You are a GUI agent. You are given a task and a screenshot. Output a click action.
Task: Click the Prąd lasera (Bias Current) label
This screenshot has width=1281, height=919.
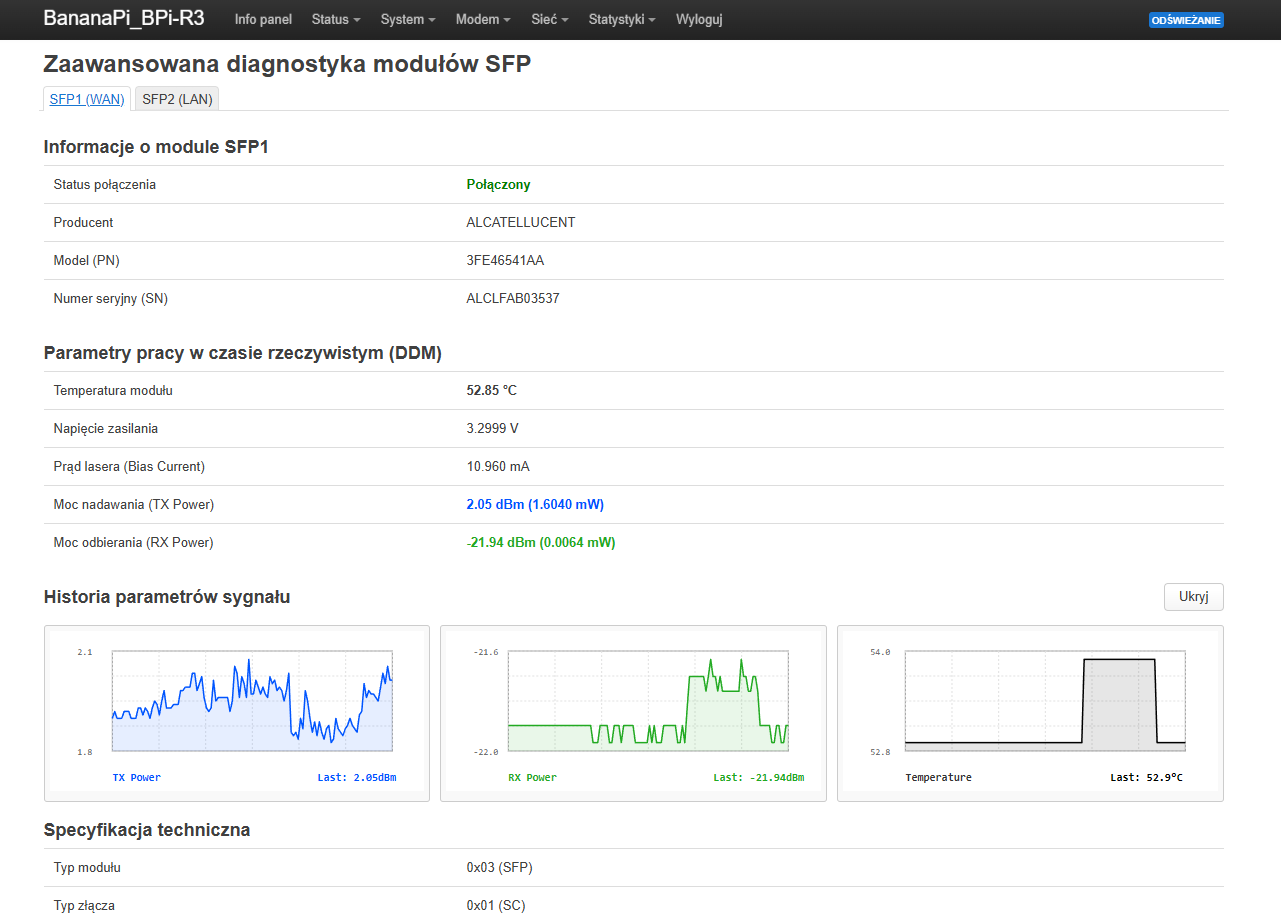click(x=129, y=467)
